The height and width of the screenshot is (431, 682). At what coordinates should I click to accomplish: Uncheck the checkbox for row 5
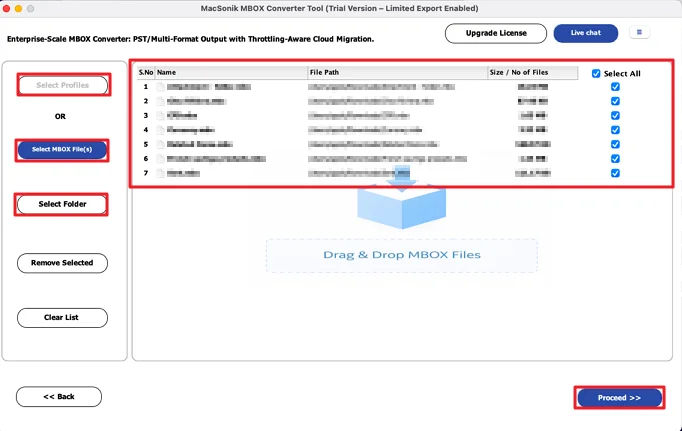click(615, 144)
